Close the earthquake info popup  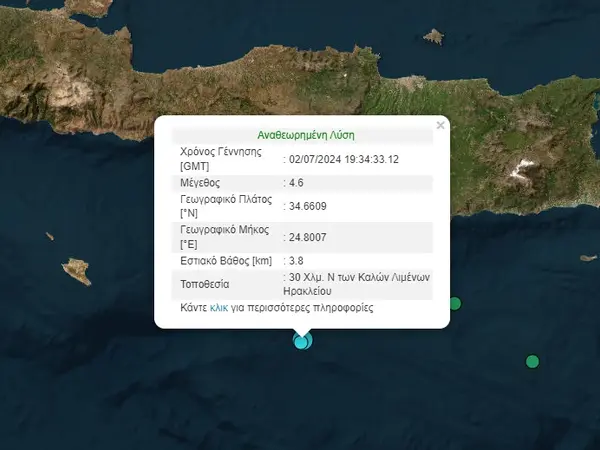440,126
